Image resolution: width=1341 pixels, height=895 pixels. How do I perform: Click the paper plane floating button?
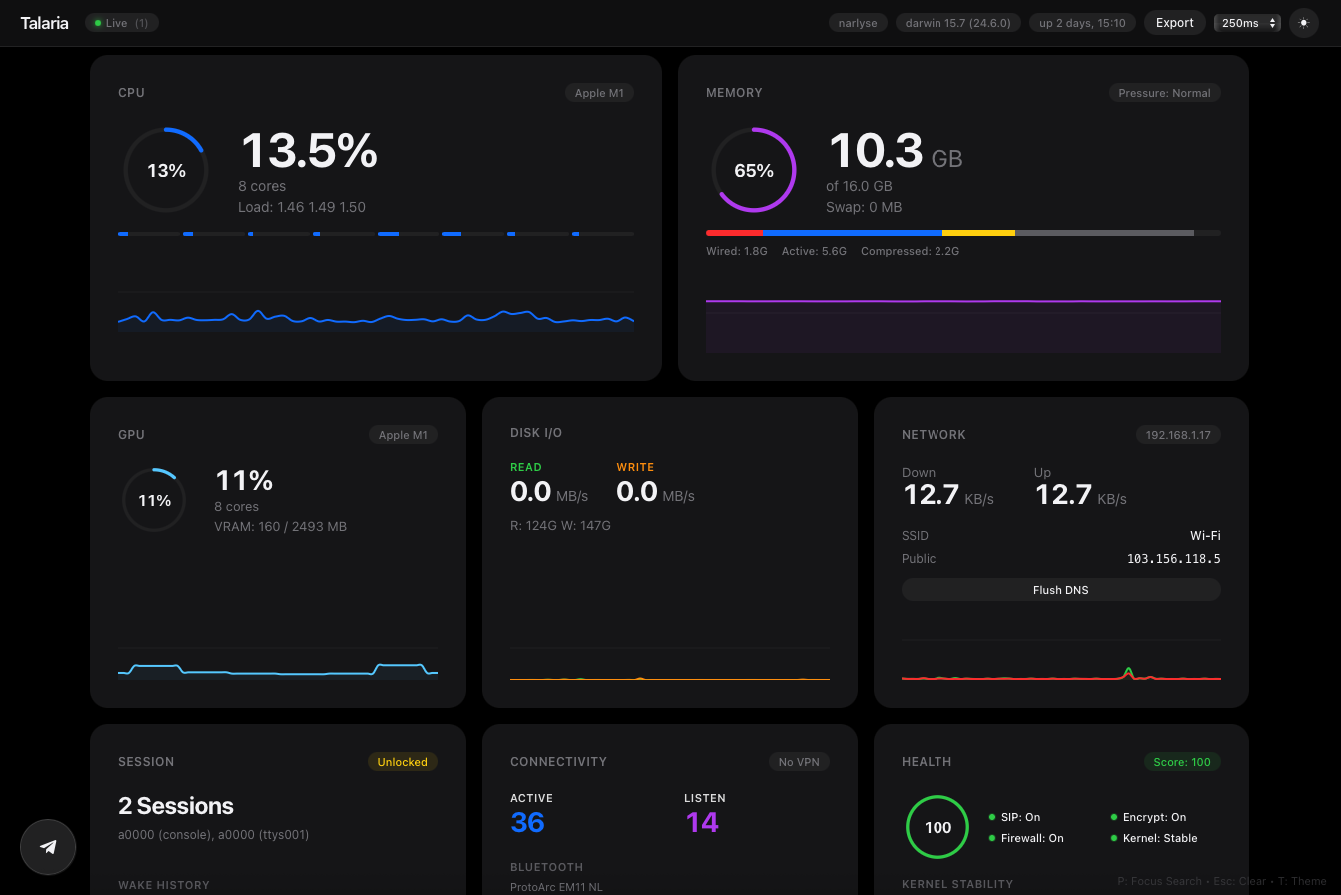coord(48,847)
